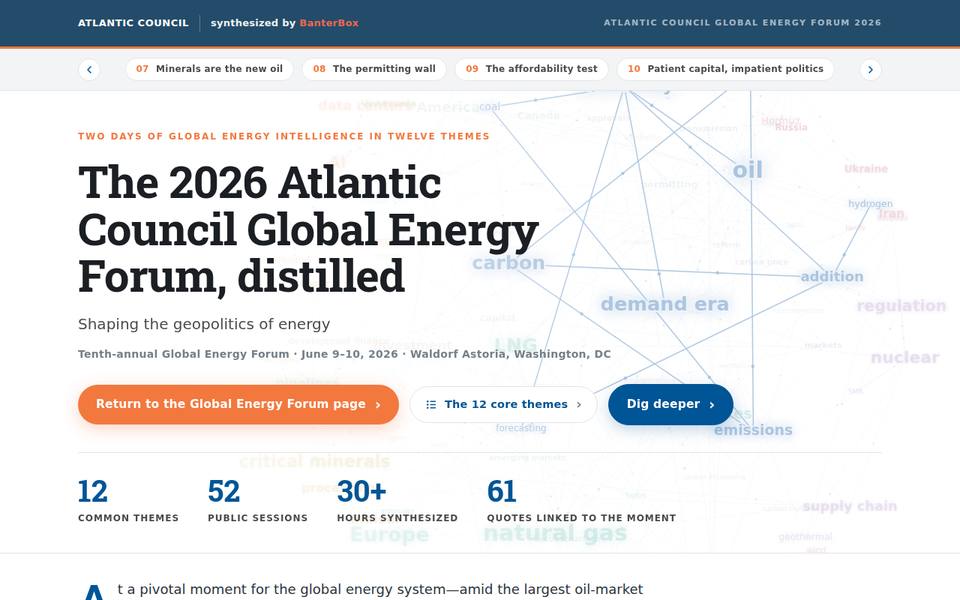Click the BanterBox link in header
This screenshot has height=600, width=960.
coord(329,23)
